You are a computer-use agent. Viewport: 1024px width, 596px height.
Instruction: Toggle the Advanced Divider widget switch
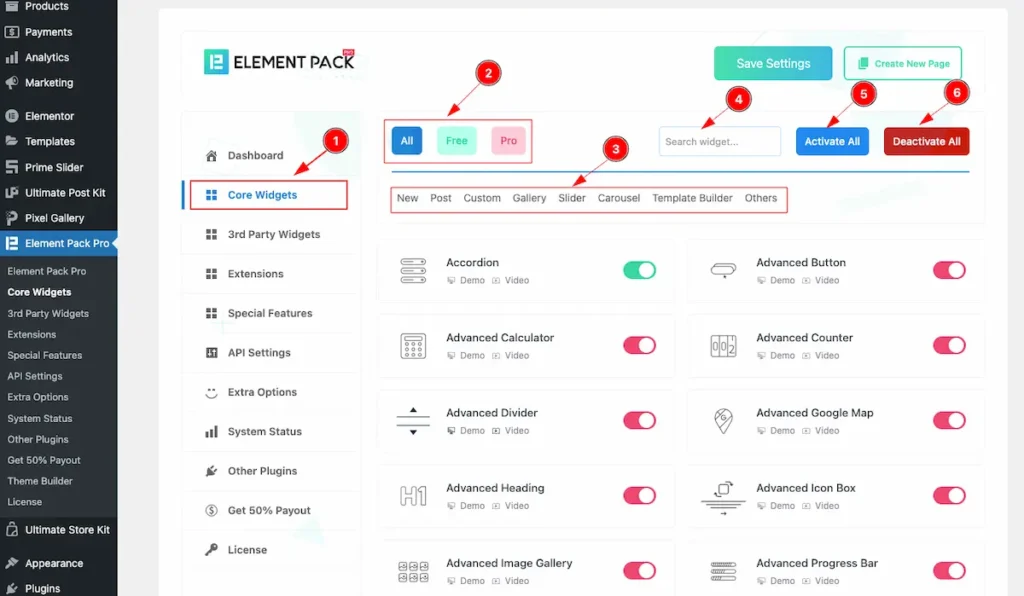click(639, 420)
